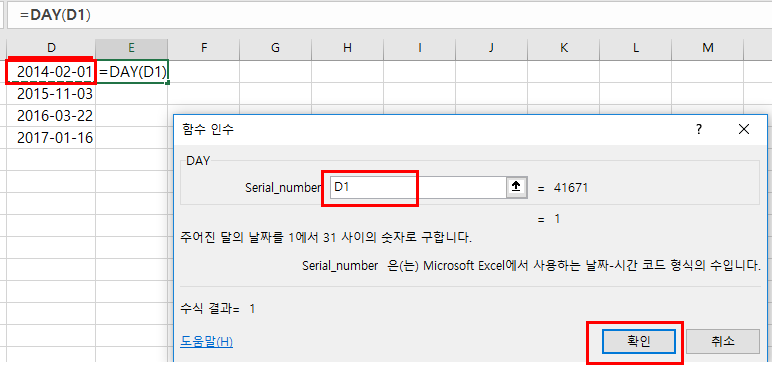Screen dimensions: 772x365
Task: Select column L header
Action: coord(636,48)
